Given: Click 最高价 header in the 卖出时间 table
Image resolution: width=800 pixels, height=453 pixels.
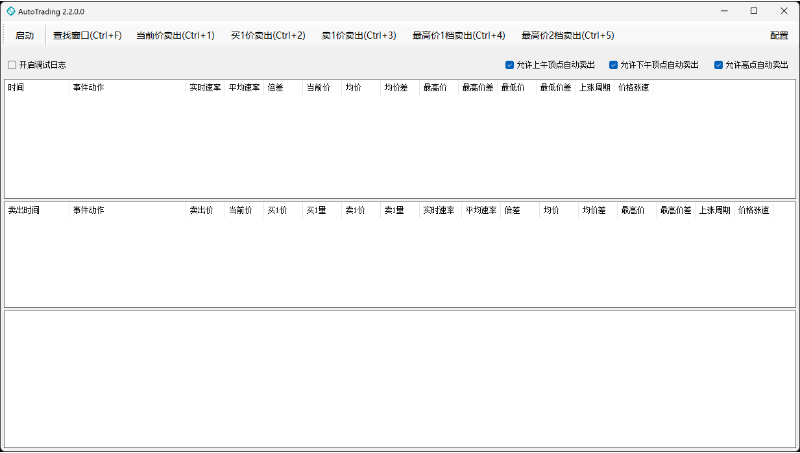Looking at the screenshot, I should [x=637, y=210].
